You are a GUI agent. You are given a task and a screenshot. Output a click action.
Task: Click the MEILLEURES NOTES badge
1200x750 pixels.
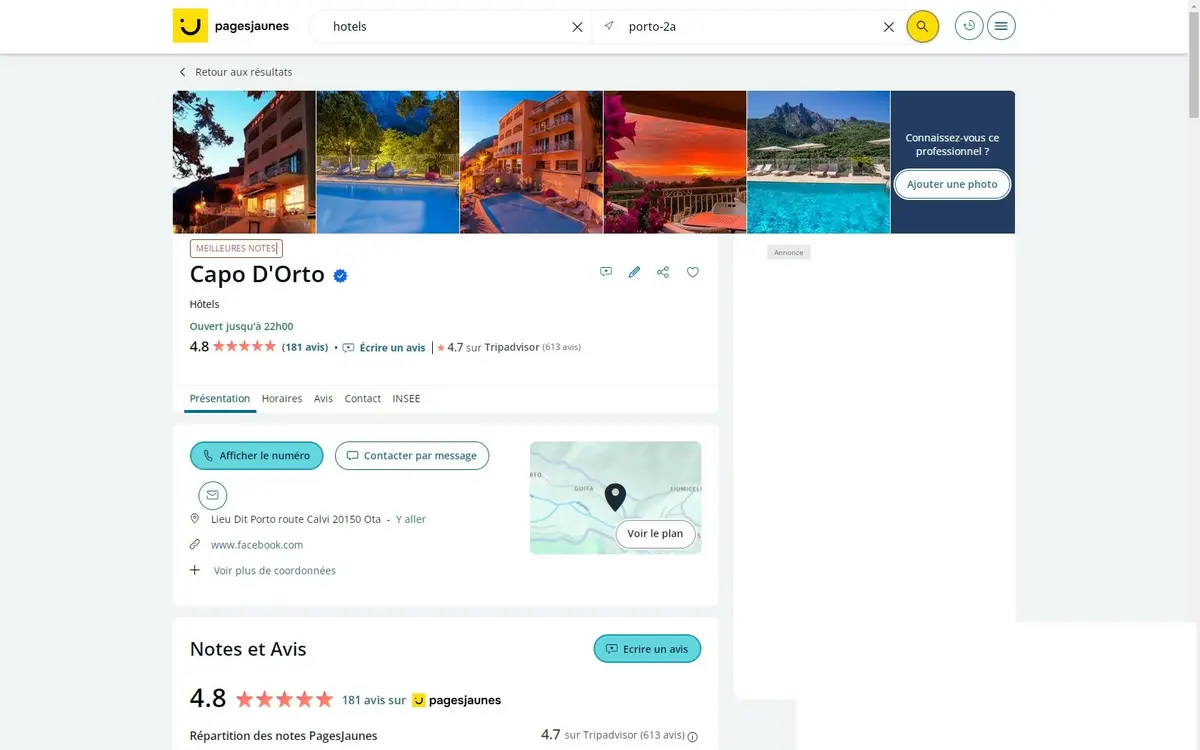click(236, 248)
